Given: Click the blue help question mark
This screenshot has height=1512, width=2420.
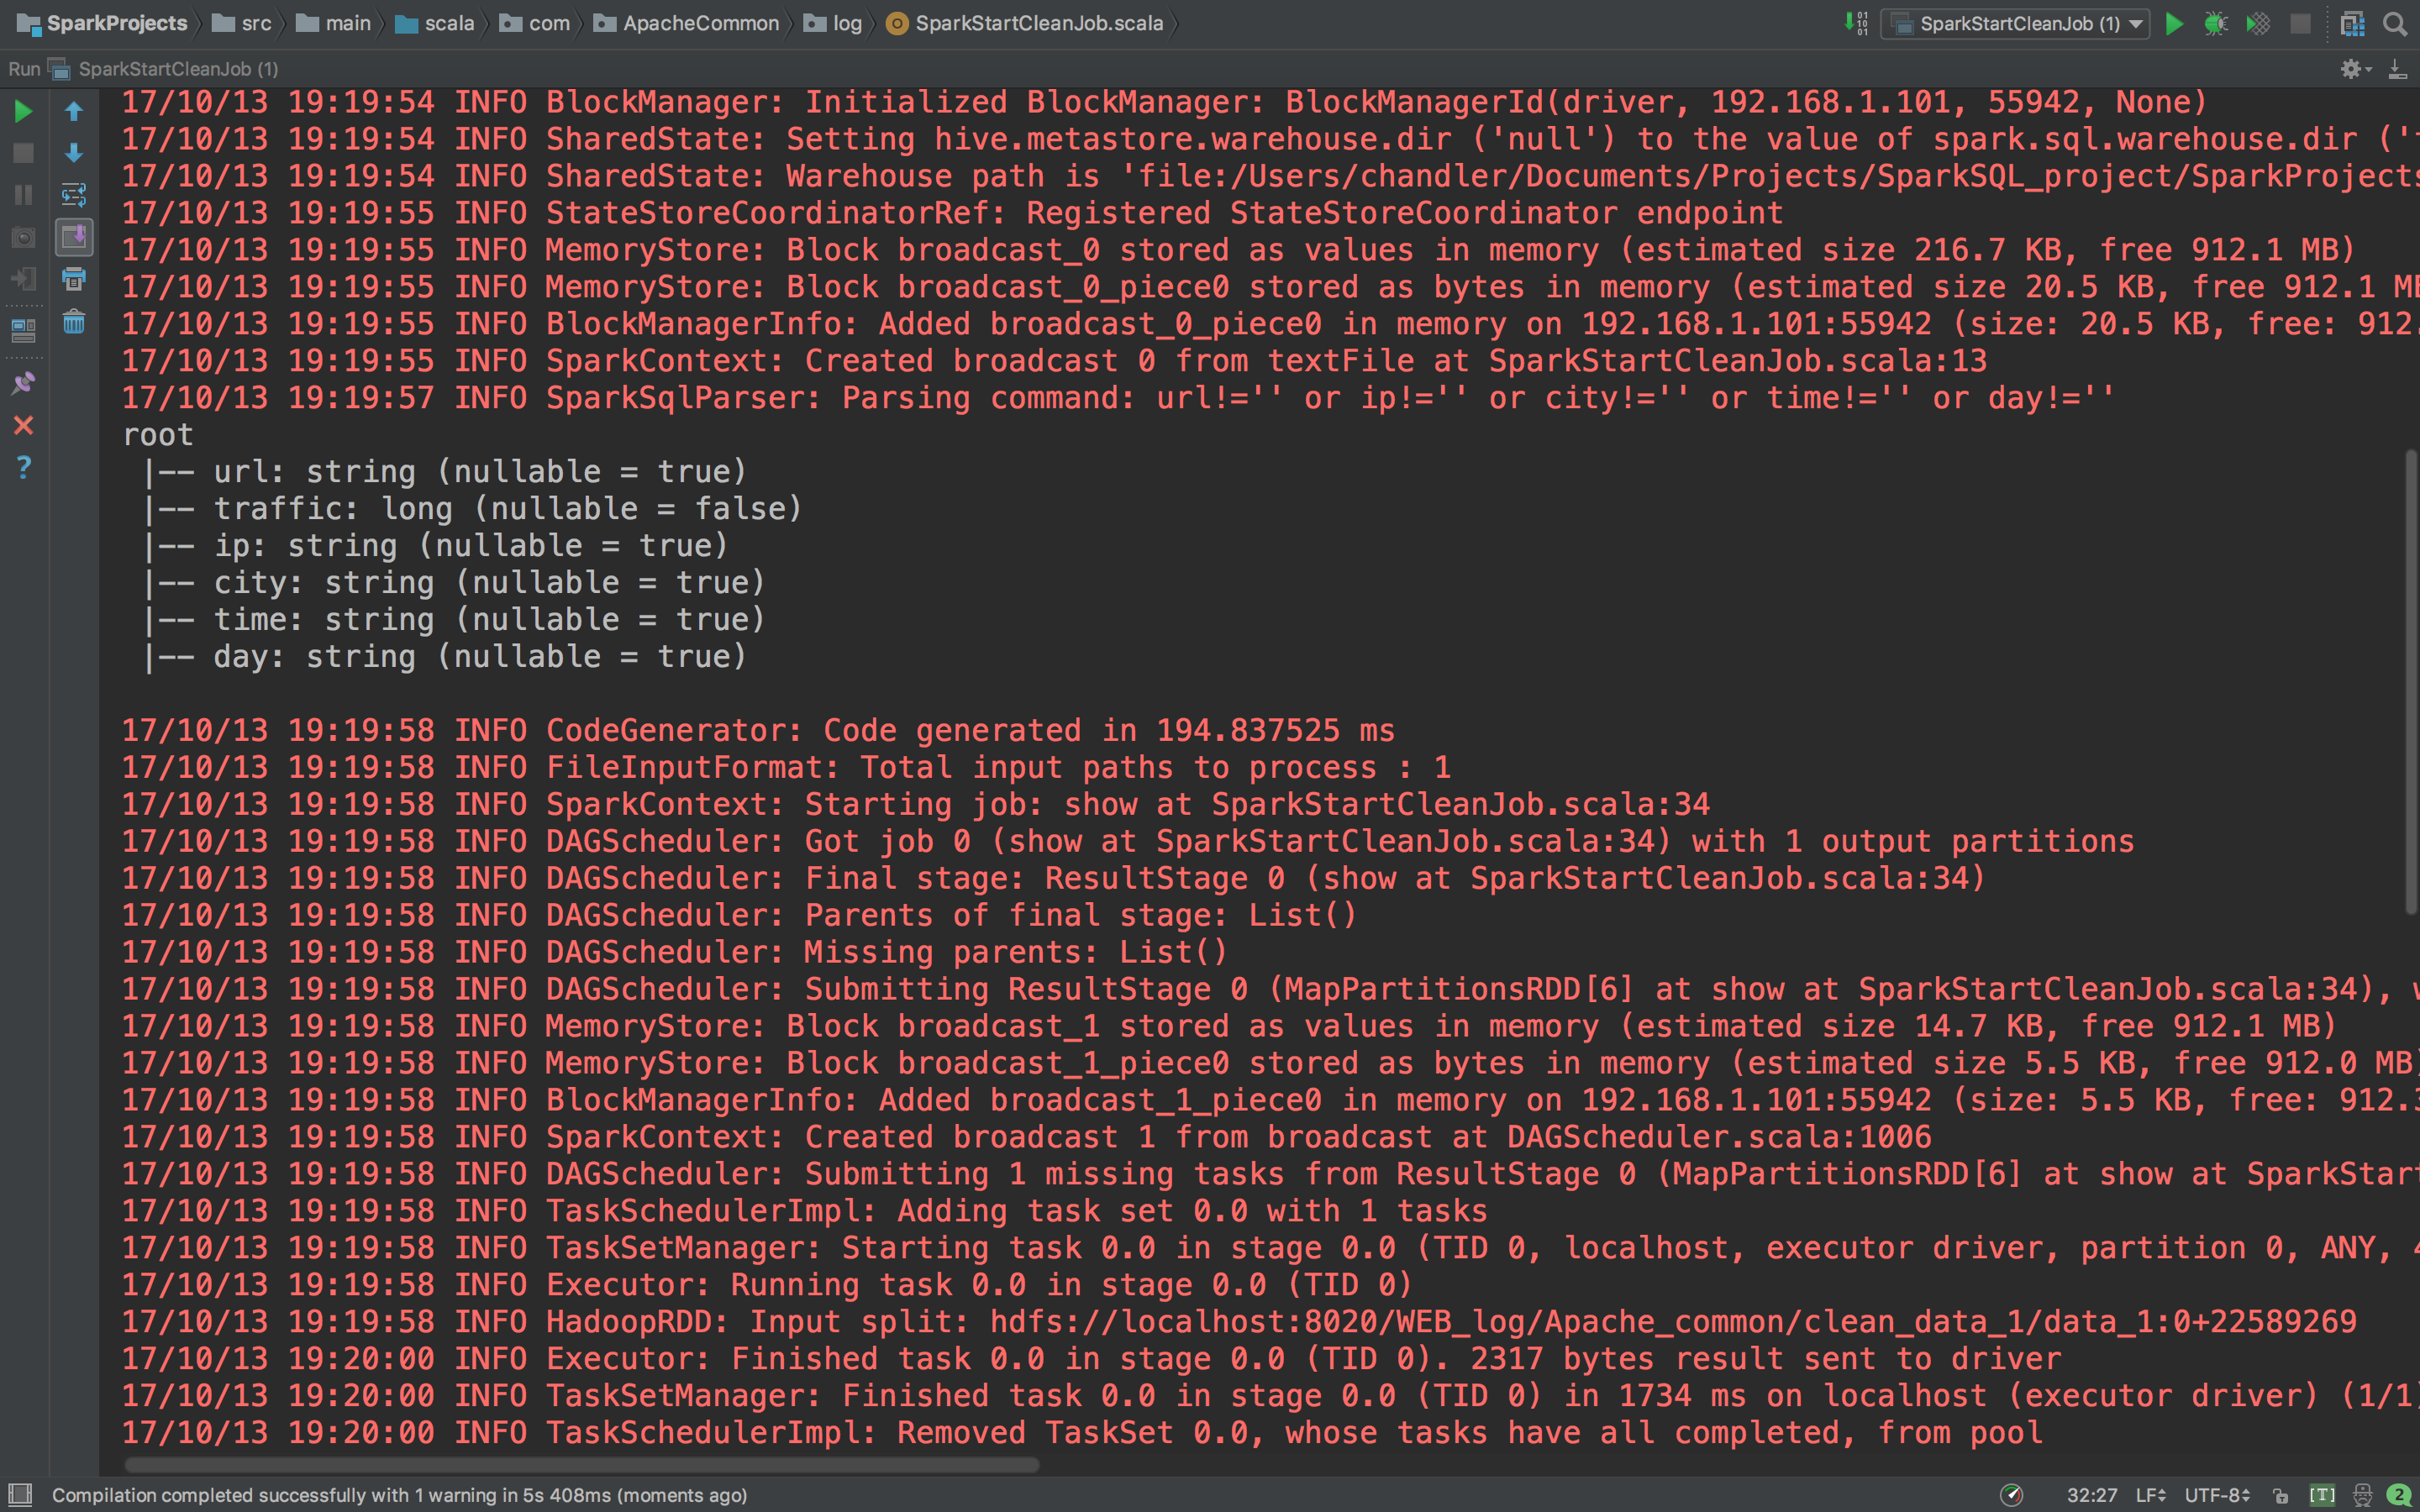Looking at the screenshot, I should (x=23, y=467).
